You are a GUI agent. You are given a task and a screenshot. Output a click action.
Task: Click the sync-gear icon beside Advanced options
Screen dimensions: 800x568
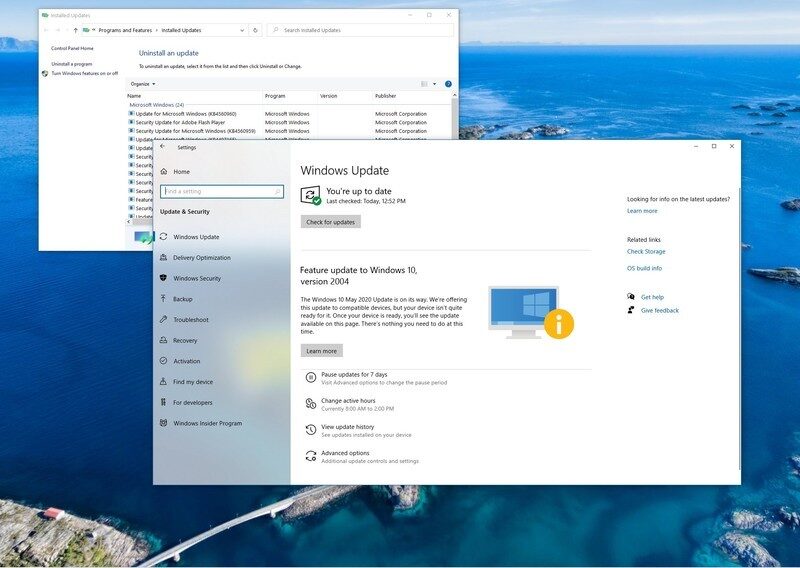[310, 456]
